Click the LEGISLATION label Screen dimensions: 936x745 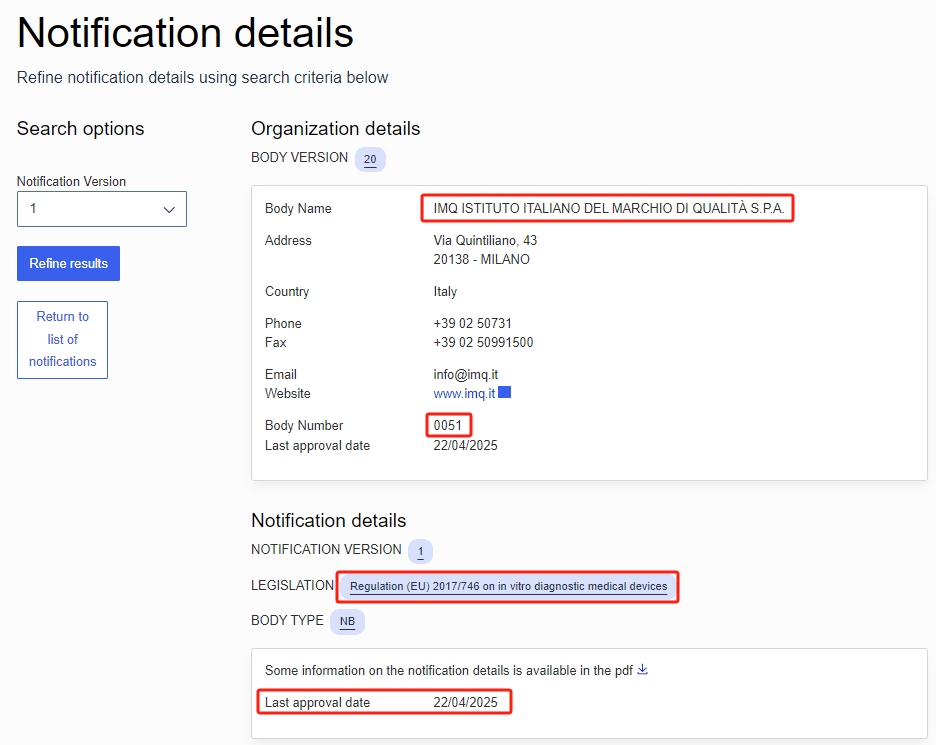292,586
